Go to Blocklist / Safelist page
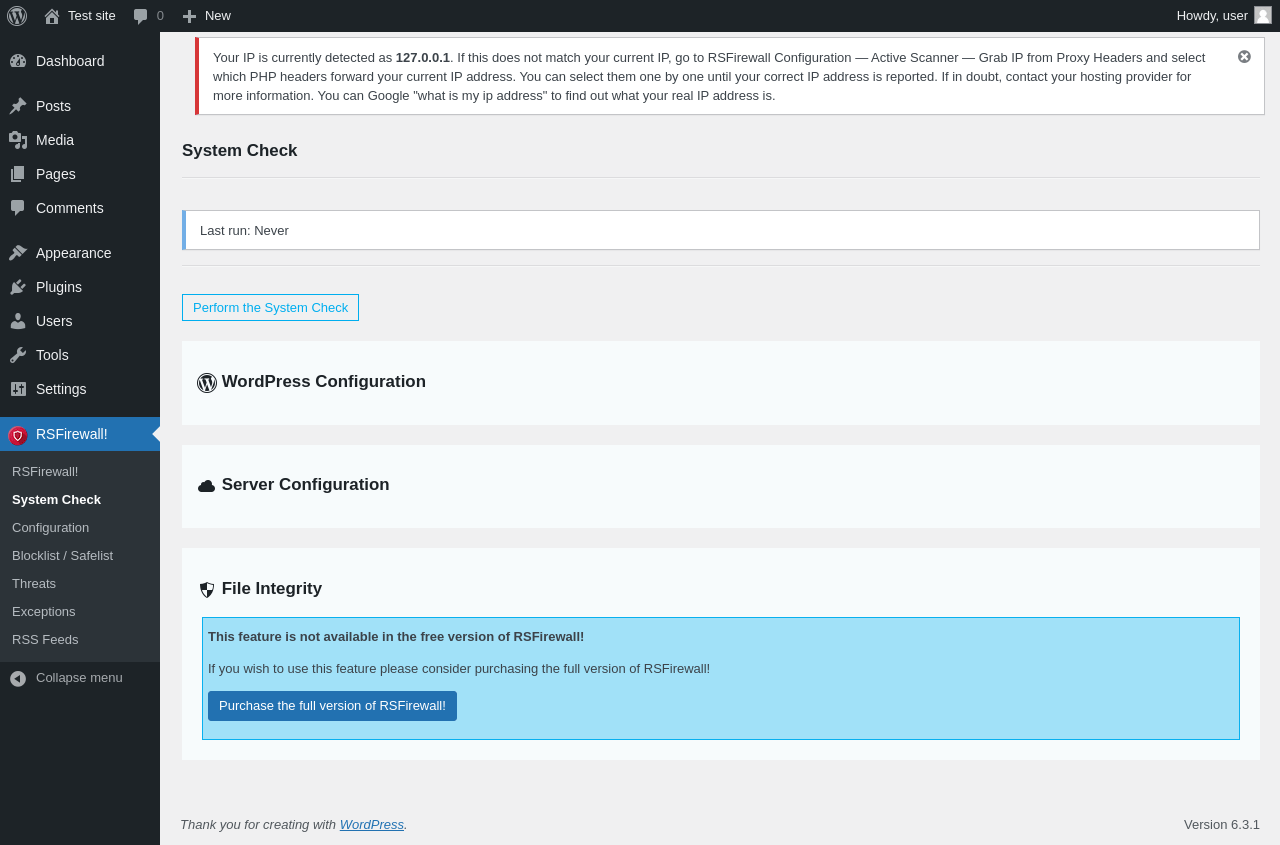The width and height of the screenshot is (1280, 845). (62, 555)
